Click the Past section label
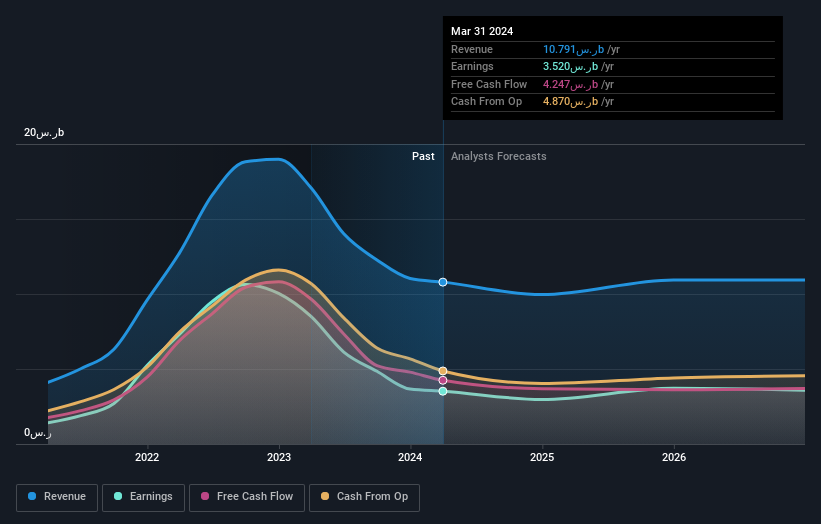821x524 pixels. 423,156
